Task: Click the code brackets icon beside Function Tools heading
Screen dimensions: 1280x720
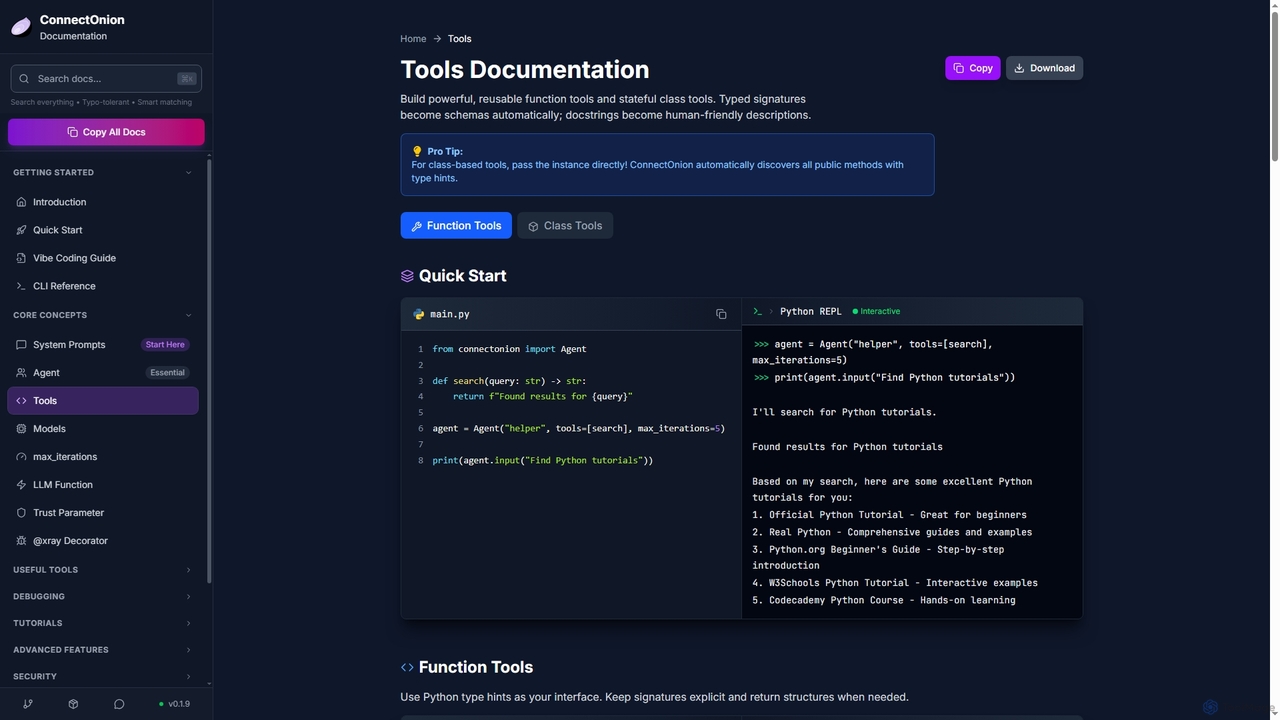Action: [x=407, y=668]
